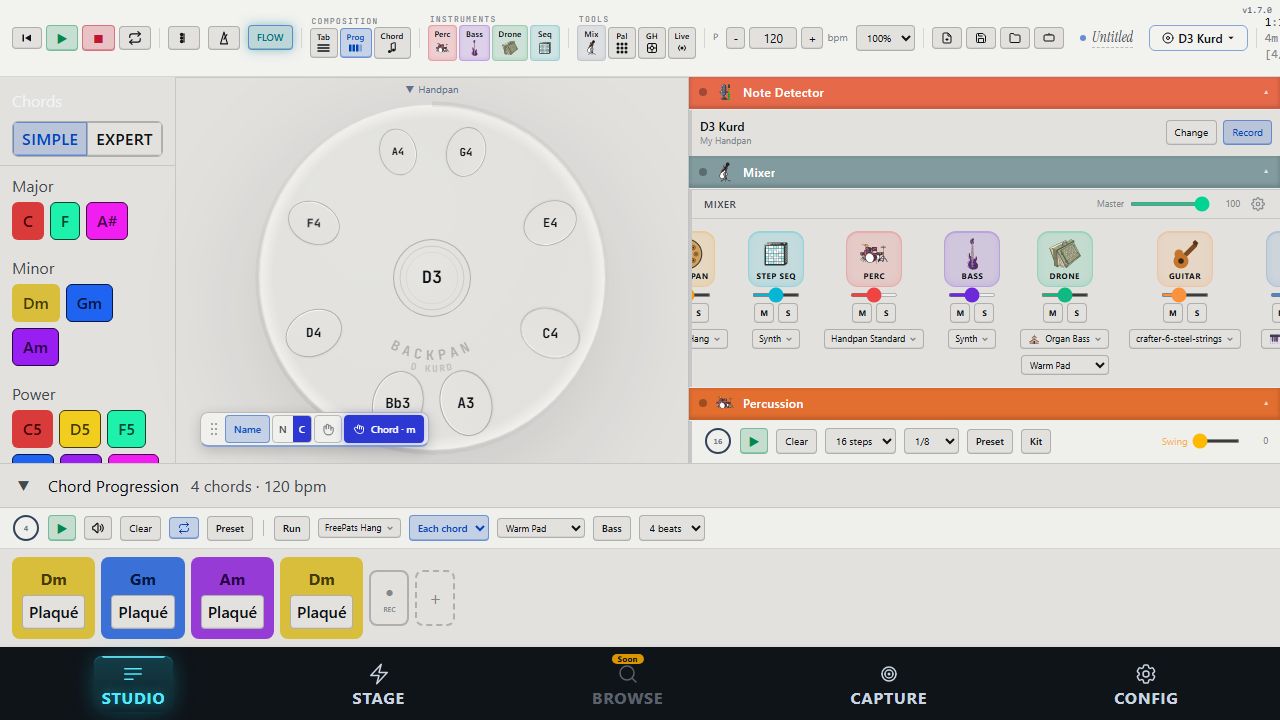
Task: Select the N option in the handpan toolbar
Action: 282,429
